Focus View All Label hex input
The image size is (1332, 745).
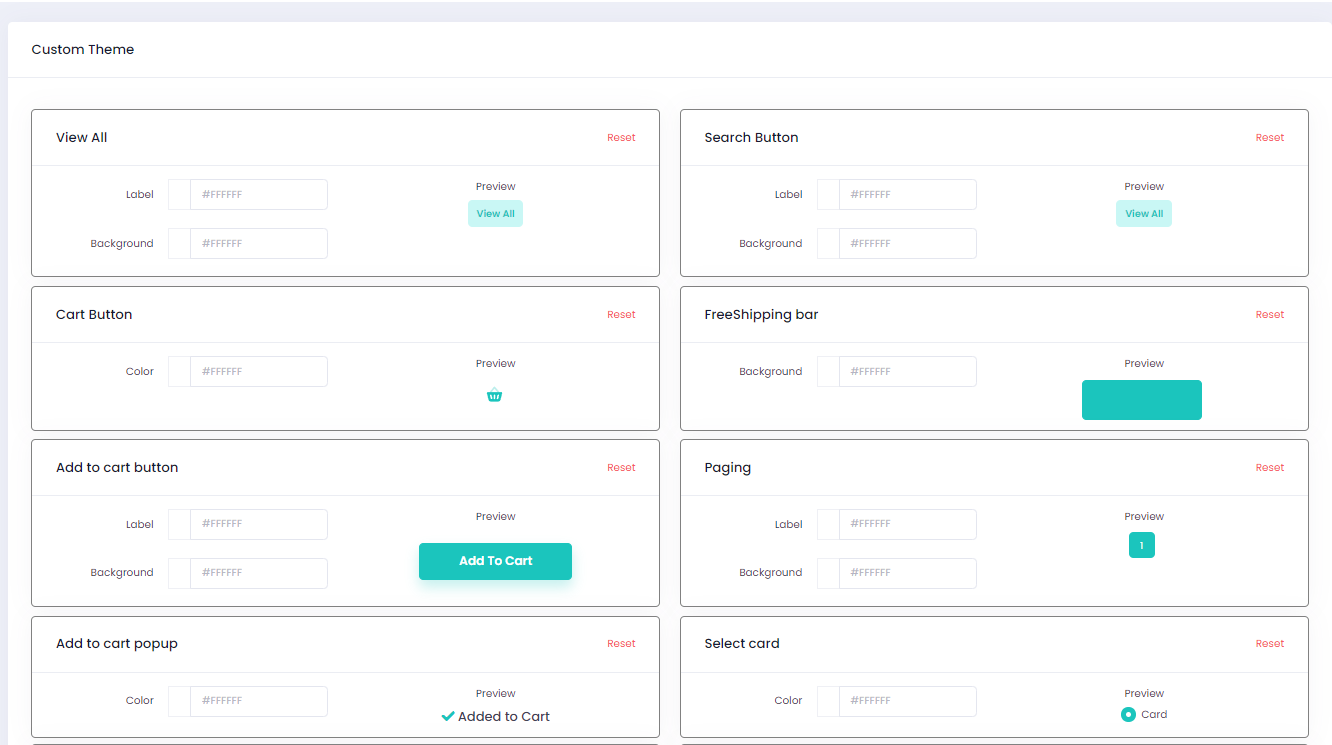[259, 195]
